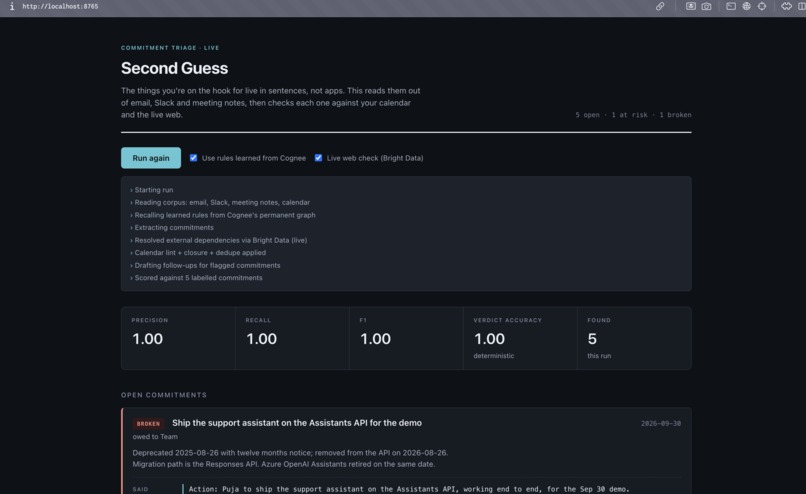This screenshot has width=806, height=494.
Task: Click the split panel icon at far right
Action: point(801,6)
